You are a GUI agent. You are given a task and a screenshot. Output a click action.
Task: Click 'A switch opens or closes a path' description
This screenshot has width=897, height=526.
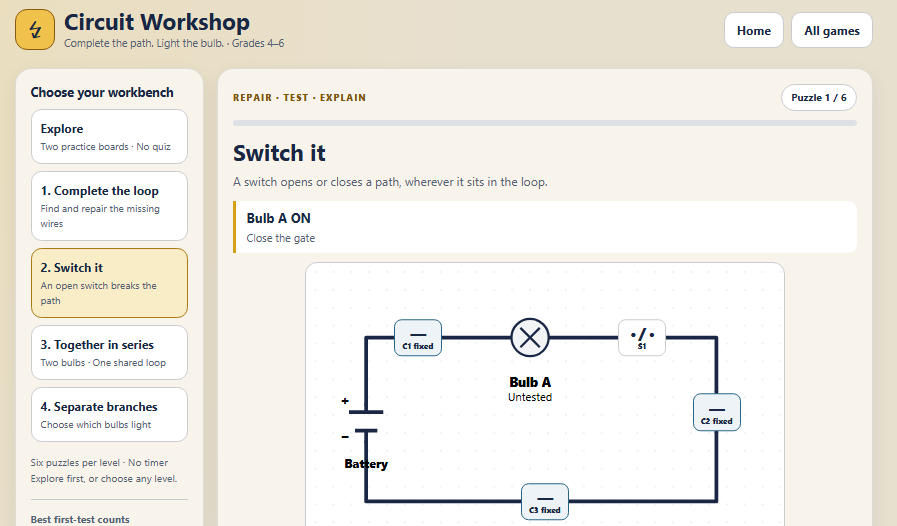tap(390, 182)
